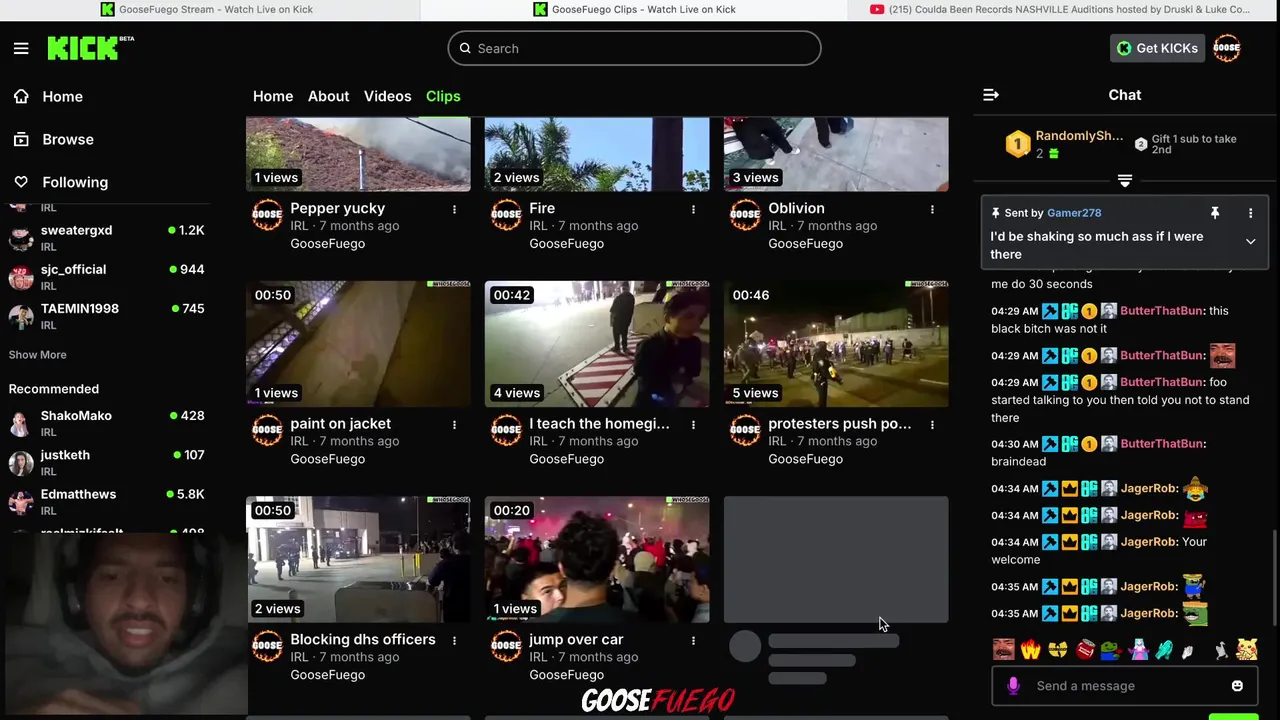Insert the Wu-Tang logo emote
Image resolution: width=1280 pixels, height=720 pixels.
pyautogui.click(x=1058, y=650)
